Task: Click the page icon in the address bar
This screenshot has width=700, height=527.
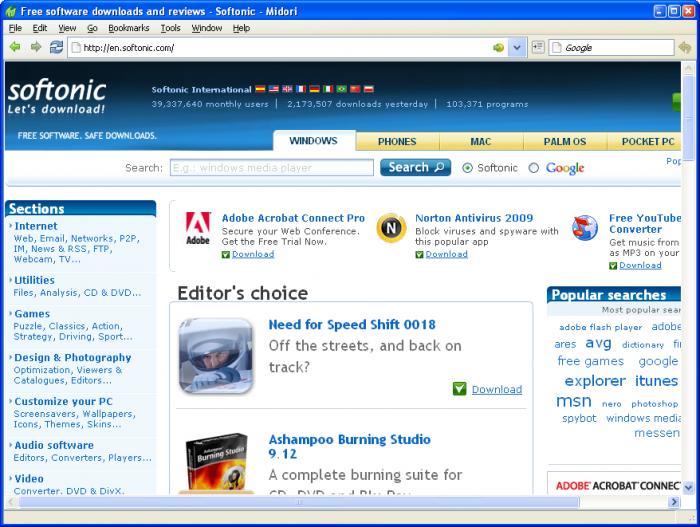Action: point(76,47)
